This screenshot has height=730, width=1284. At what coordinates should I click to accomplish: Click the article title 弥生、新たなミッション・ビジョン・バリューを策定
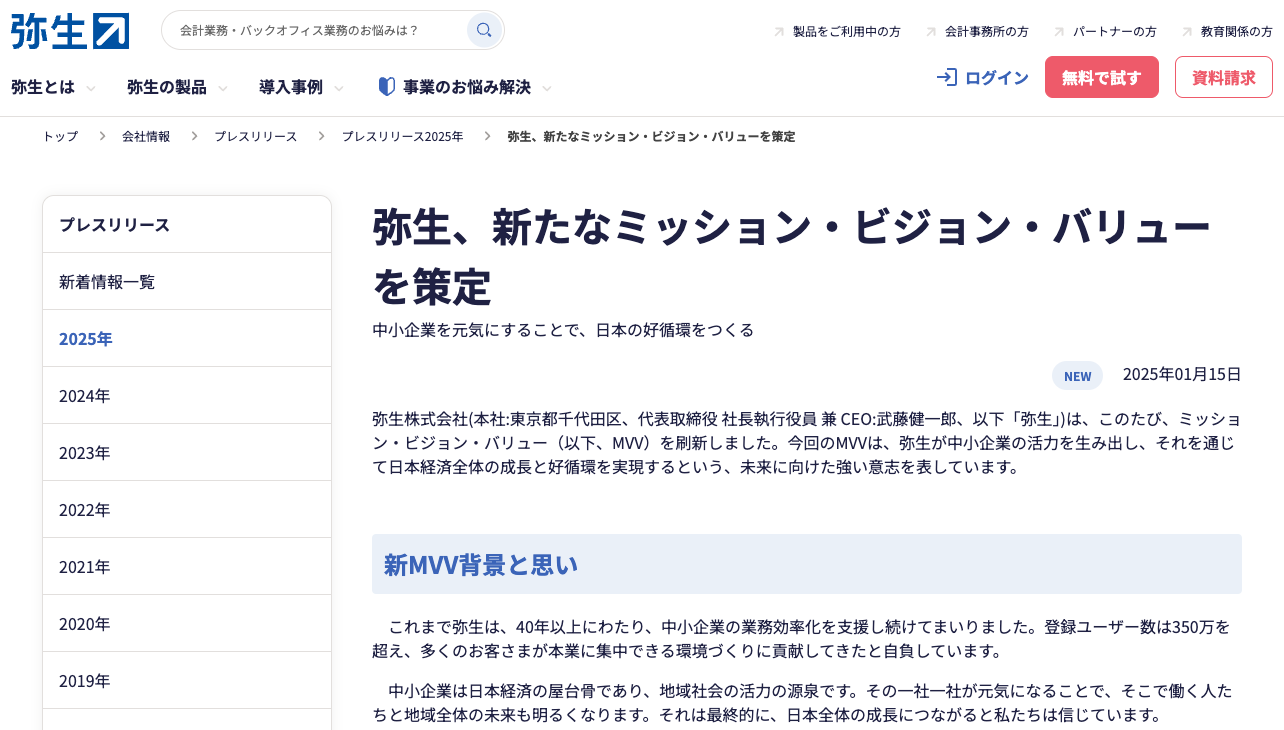coord(792,256)
